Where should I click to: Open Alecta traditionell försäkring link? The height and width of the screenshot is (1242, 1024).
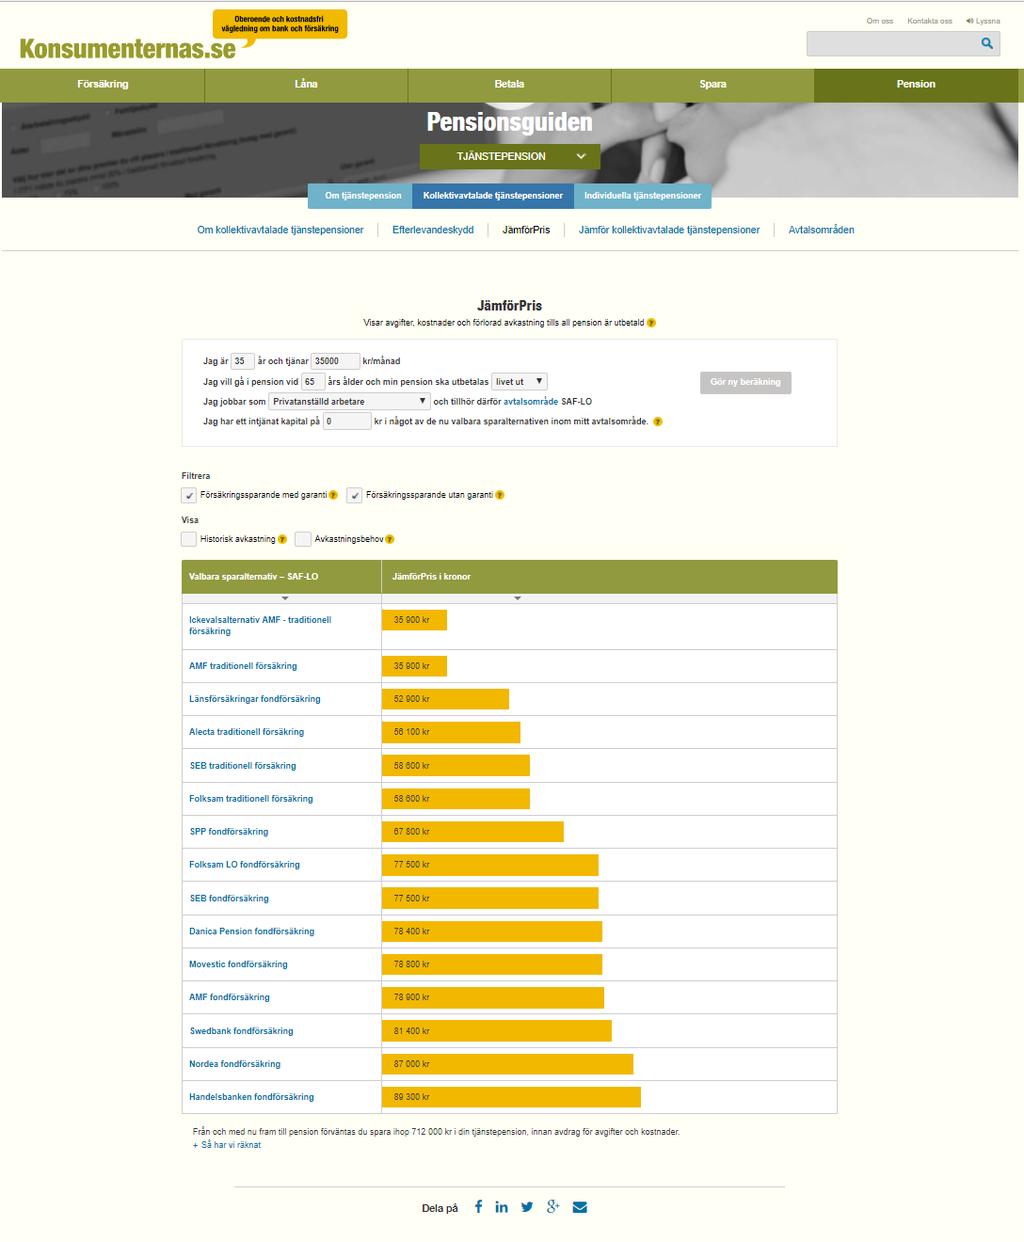click(x=246, y=732)
